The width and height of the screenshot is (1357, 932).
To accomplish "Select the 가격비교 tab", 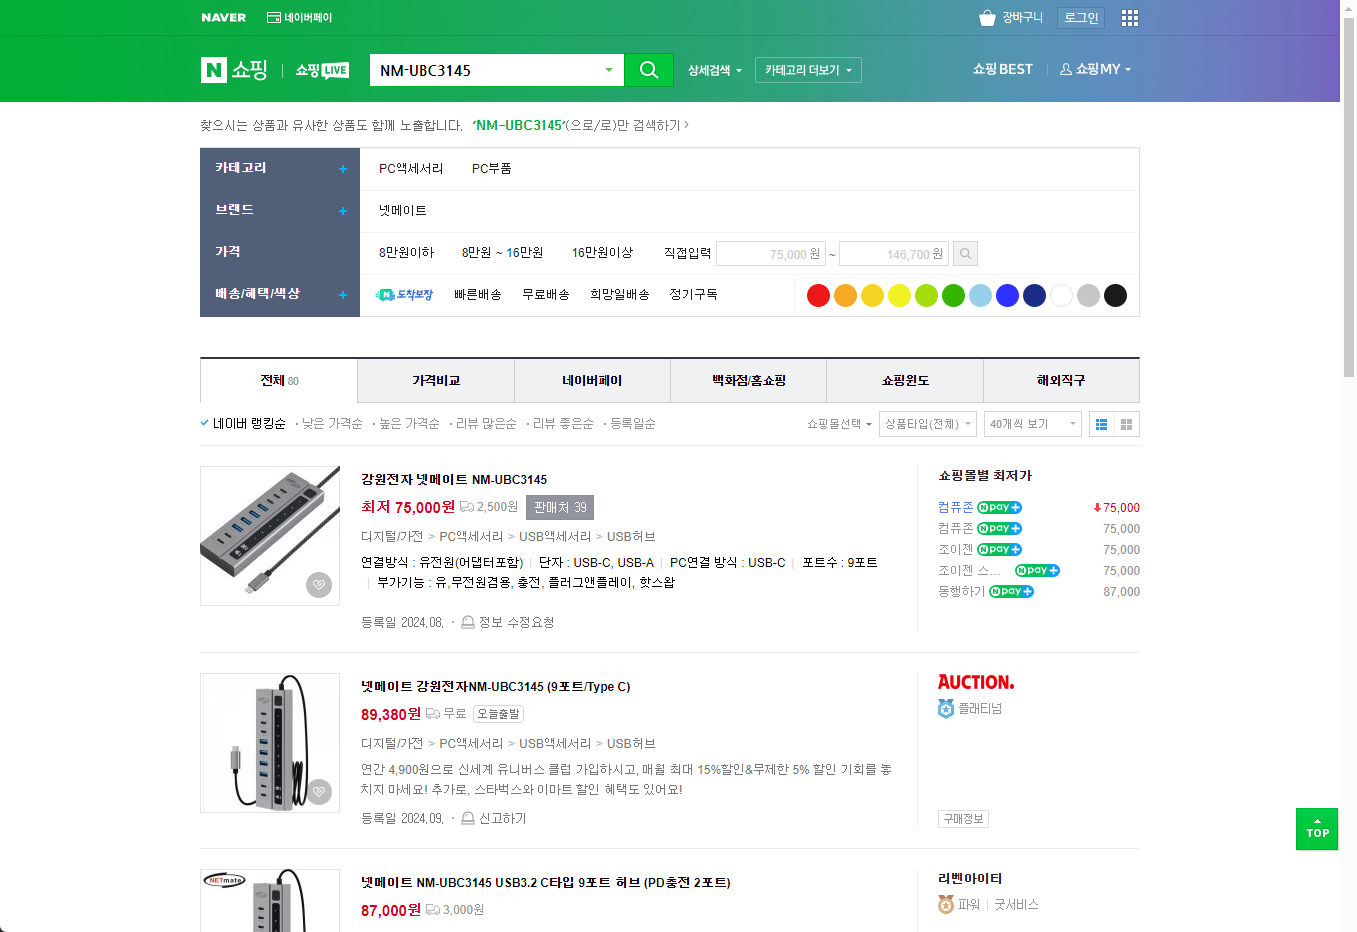I will click(436, 381).
